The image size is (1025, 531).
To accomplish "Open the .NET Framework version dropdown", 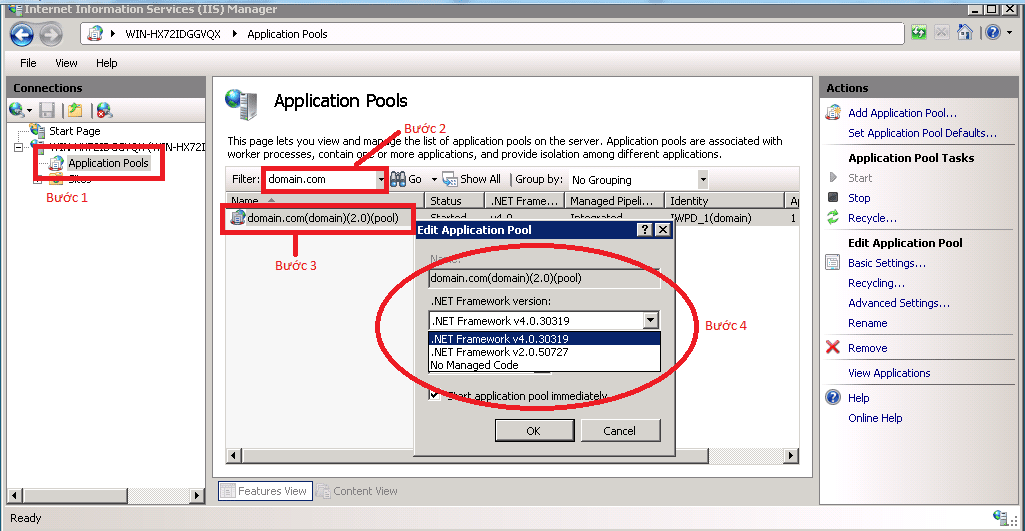I will click(650, 321).
